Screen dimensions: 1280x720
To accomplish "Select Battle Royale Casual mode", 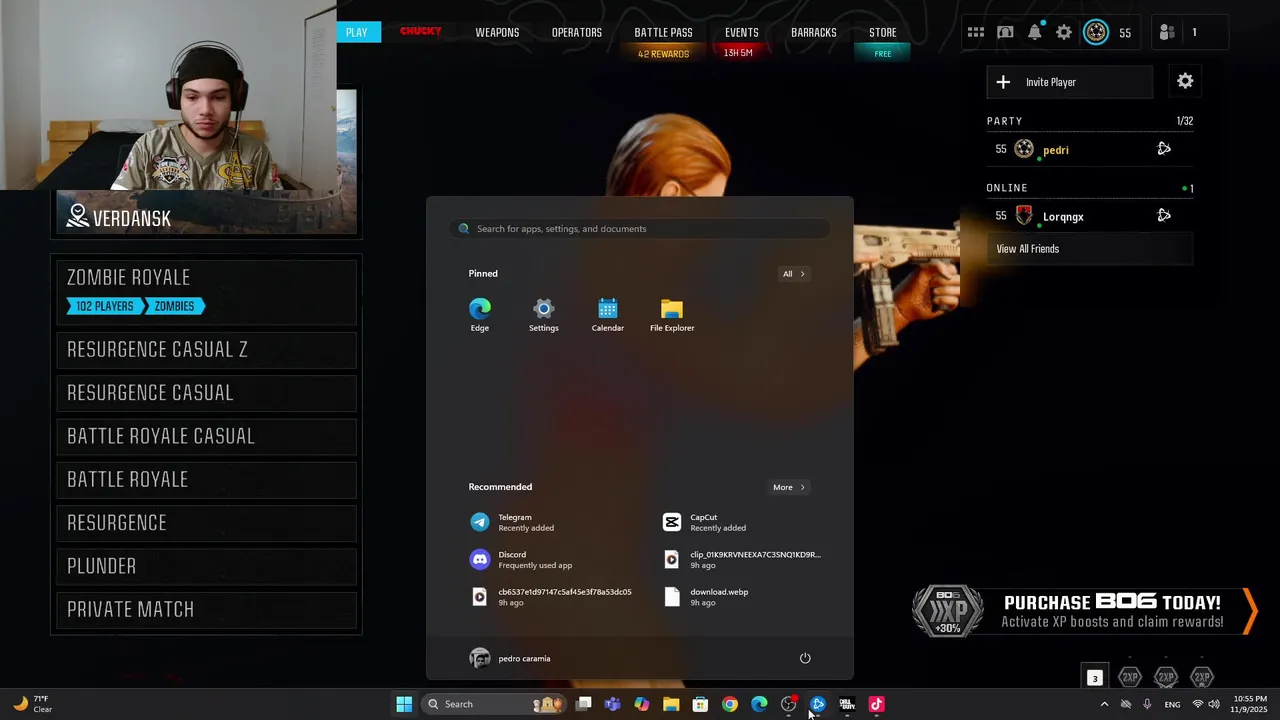I will point(206,436).
